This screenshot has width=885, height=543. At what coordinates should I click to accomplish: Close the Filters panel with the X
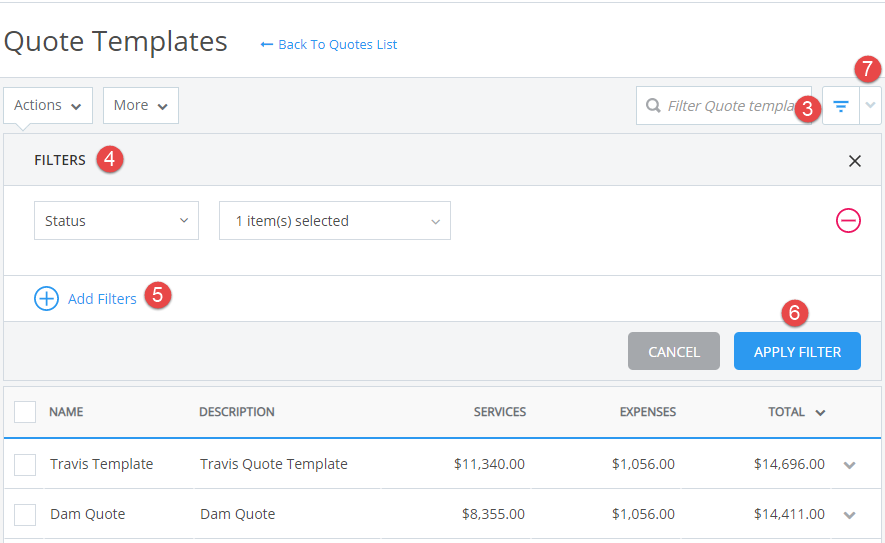[x=855, y=161]
